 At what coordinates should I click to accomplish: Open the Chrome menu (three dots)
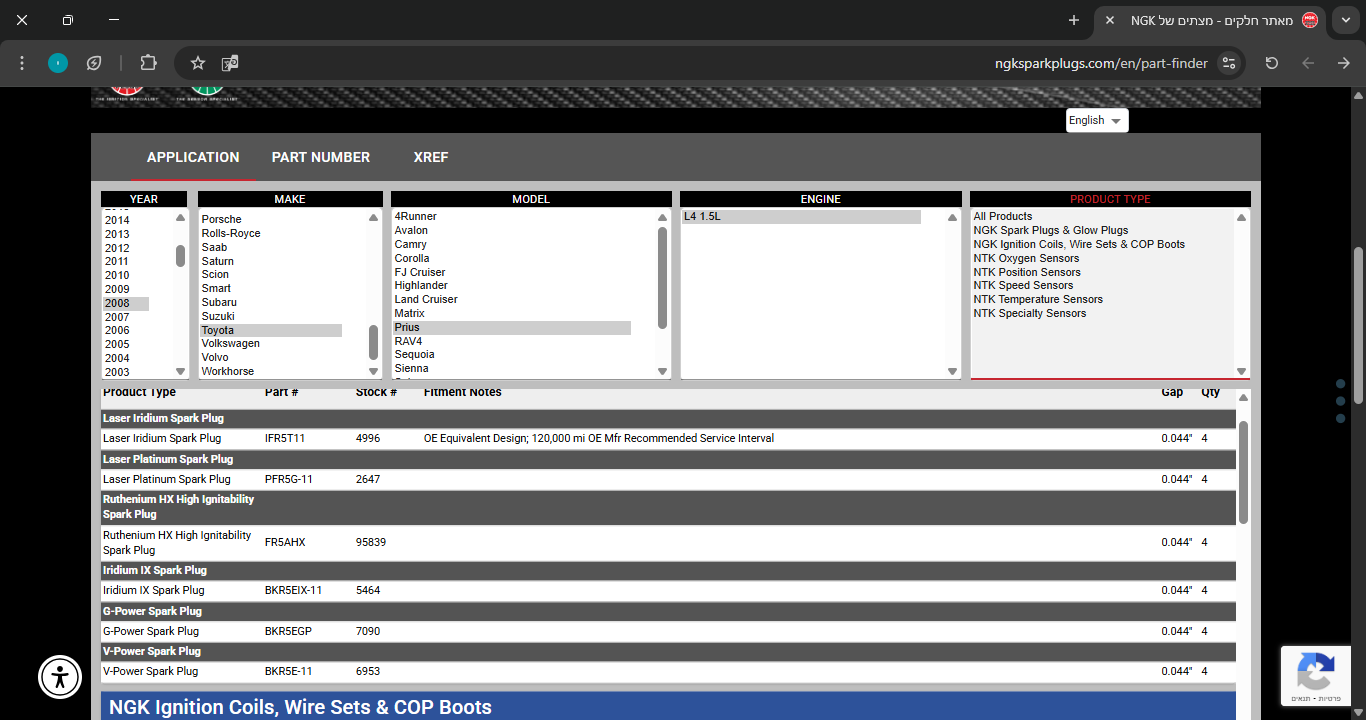(22, 63)
